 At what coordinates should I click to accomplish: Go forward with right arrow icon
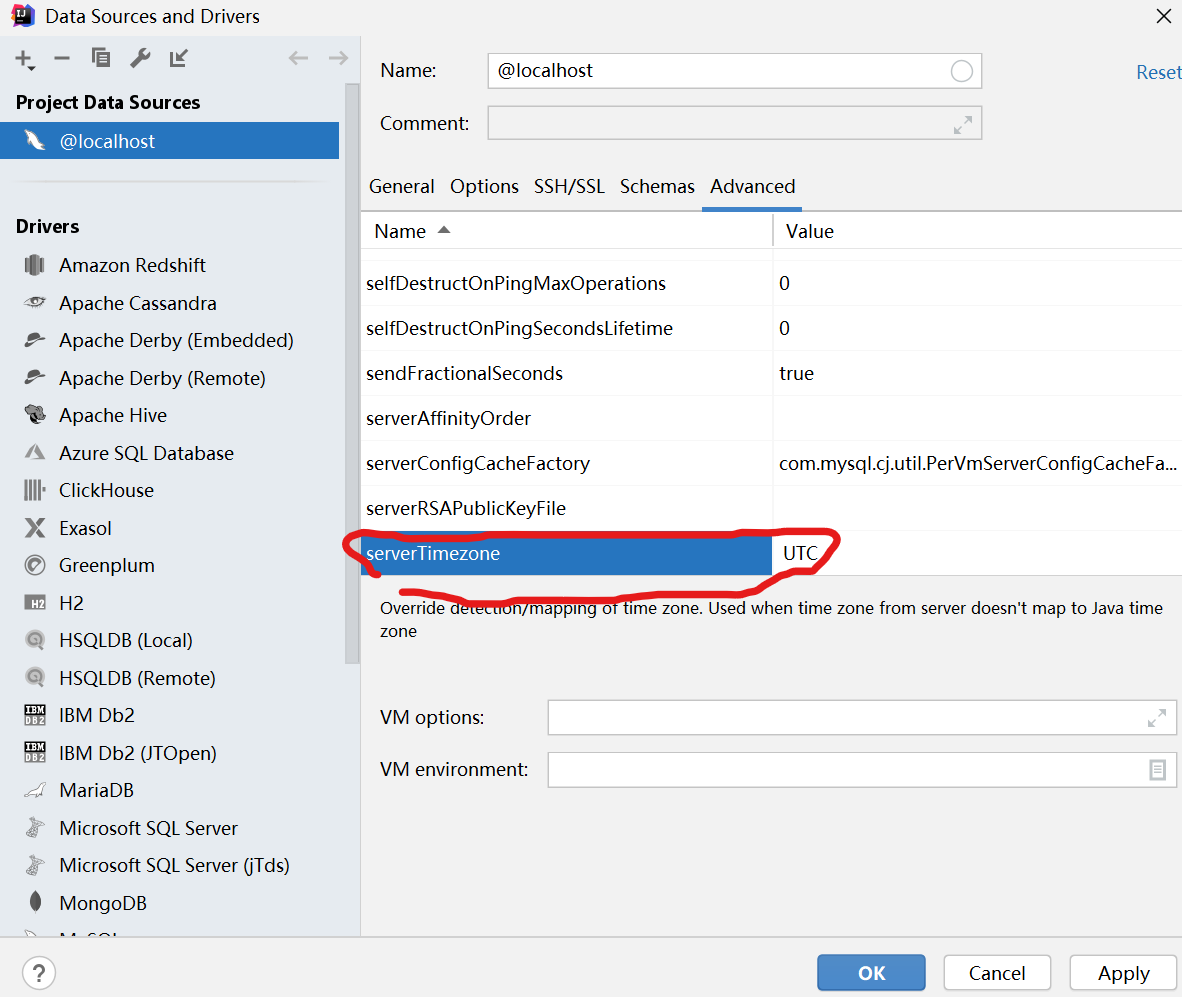338,58
